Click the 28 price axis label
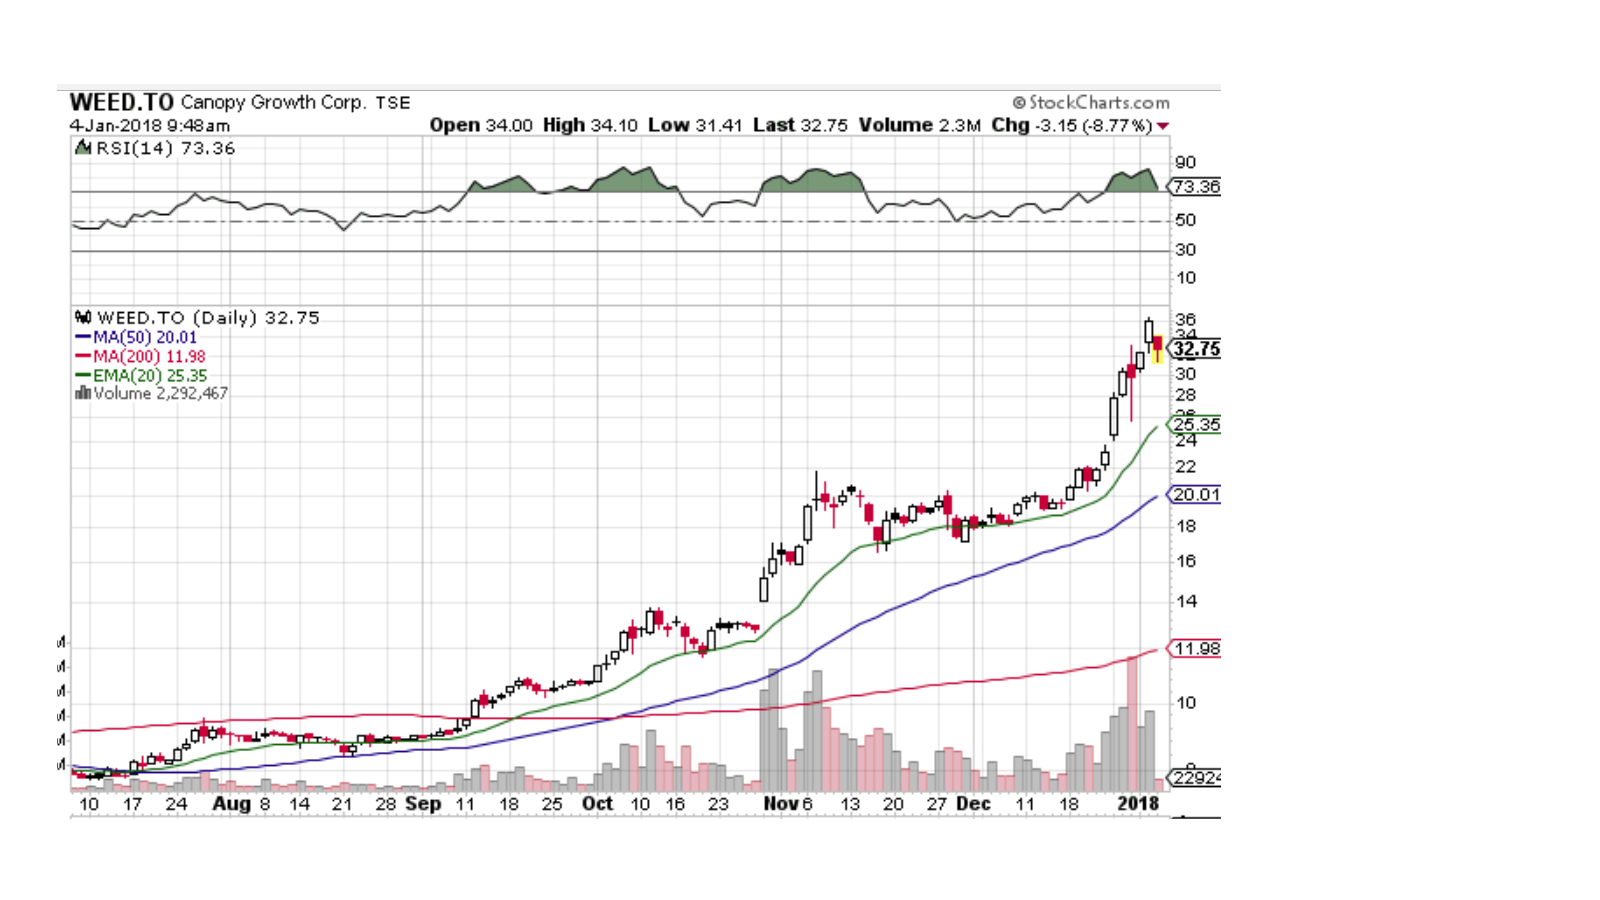Viewport: 1600px width, 900px height. tap(1185, 395)
